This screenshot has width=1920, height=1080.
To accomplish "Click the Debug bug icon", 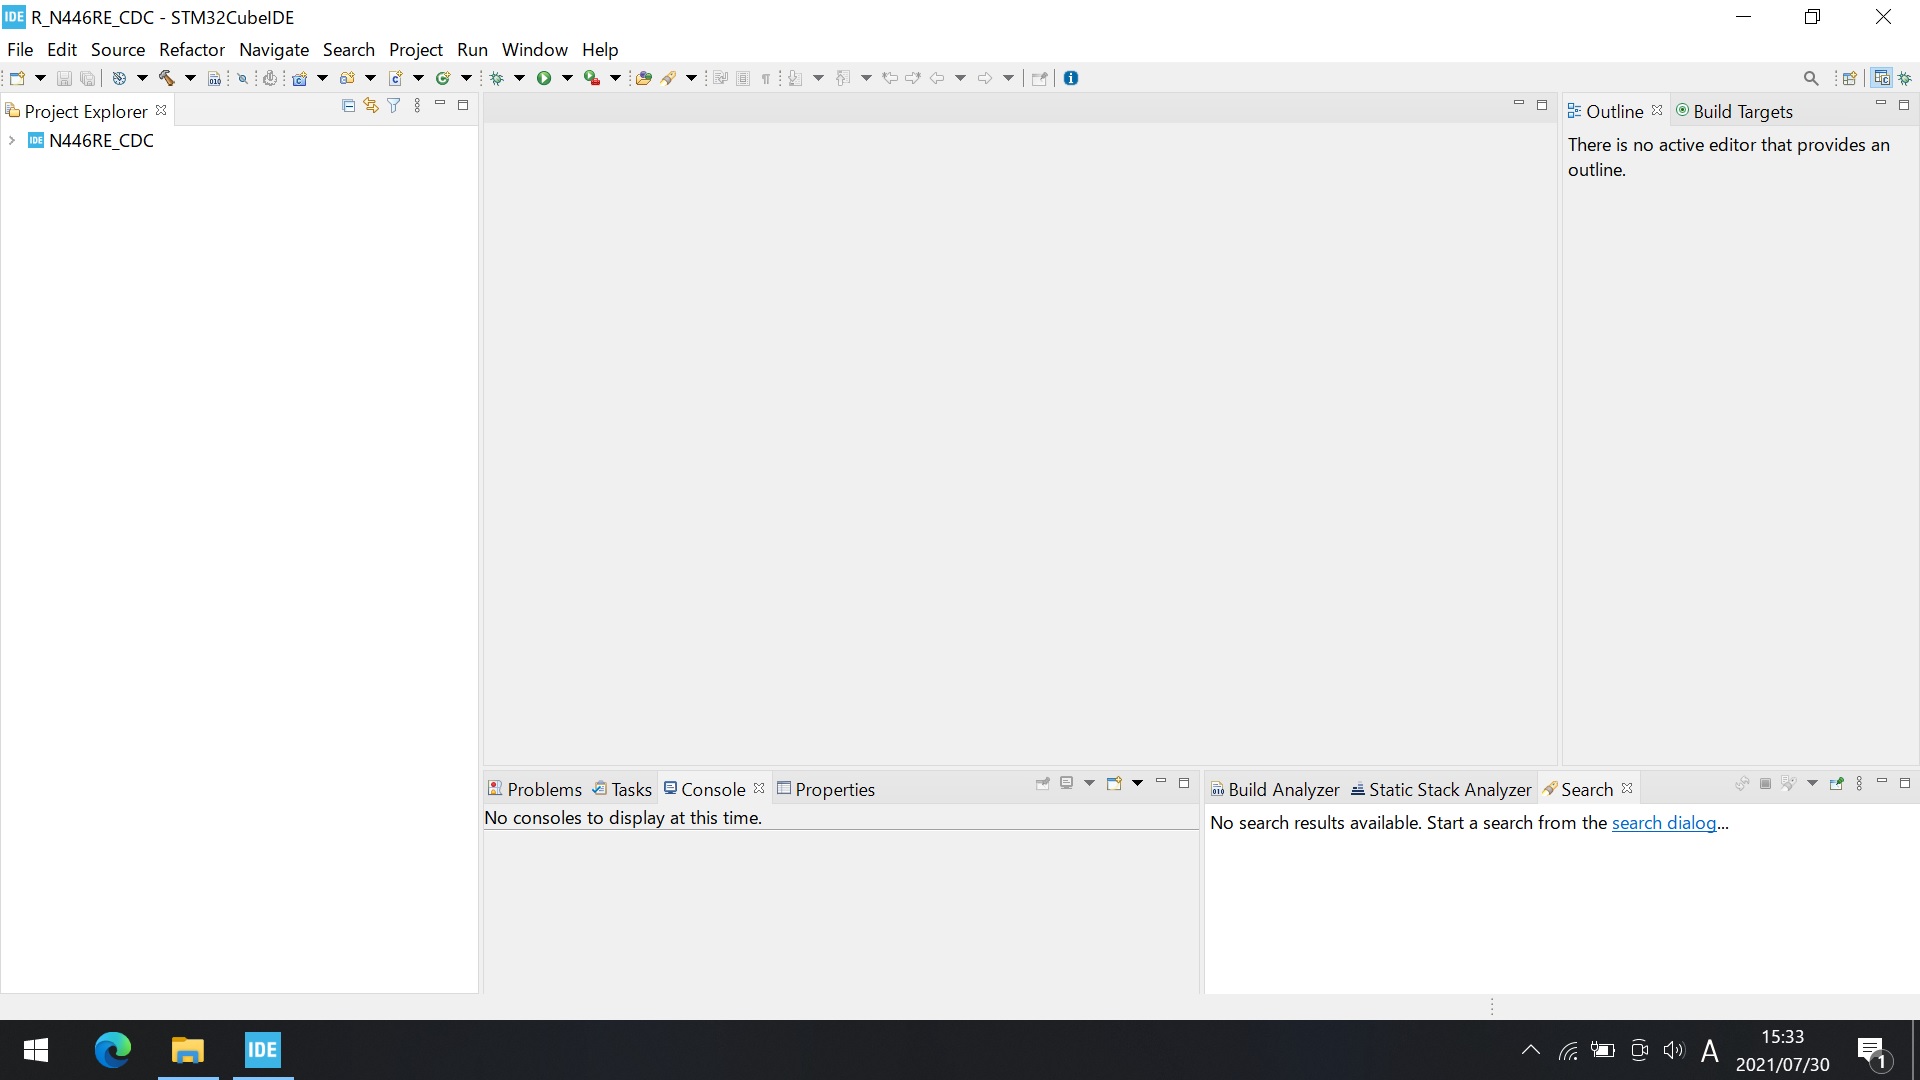I will pyautogui.click(x=496, y=78).
